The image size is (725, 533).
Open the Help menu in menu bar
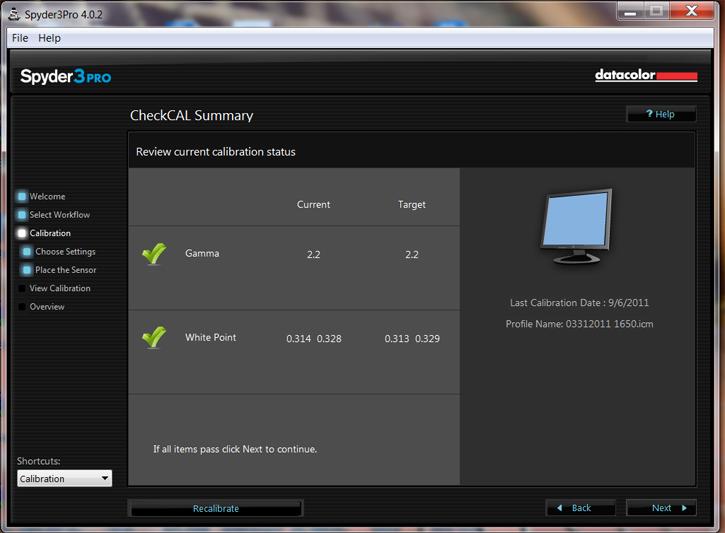coord(49,38)
